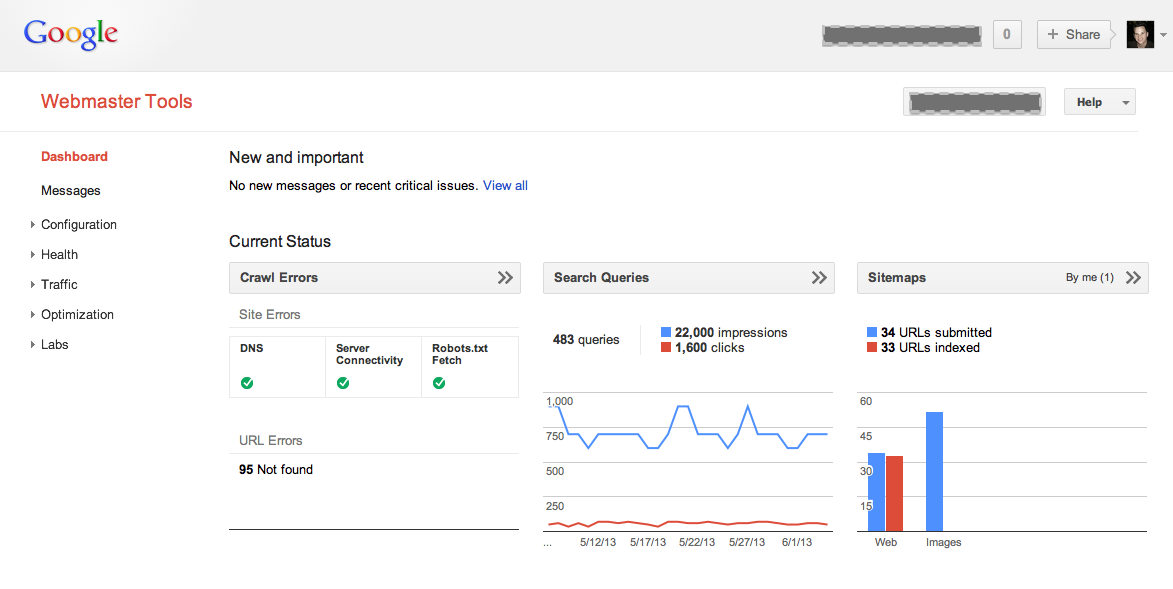Click the 95 Not found URL errors

pos(276,469)
